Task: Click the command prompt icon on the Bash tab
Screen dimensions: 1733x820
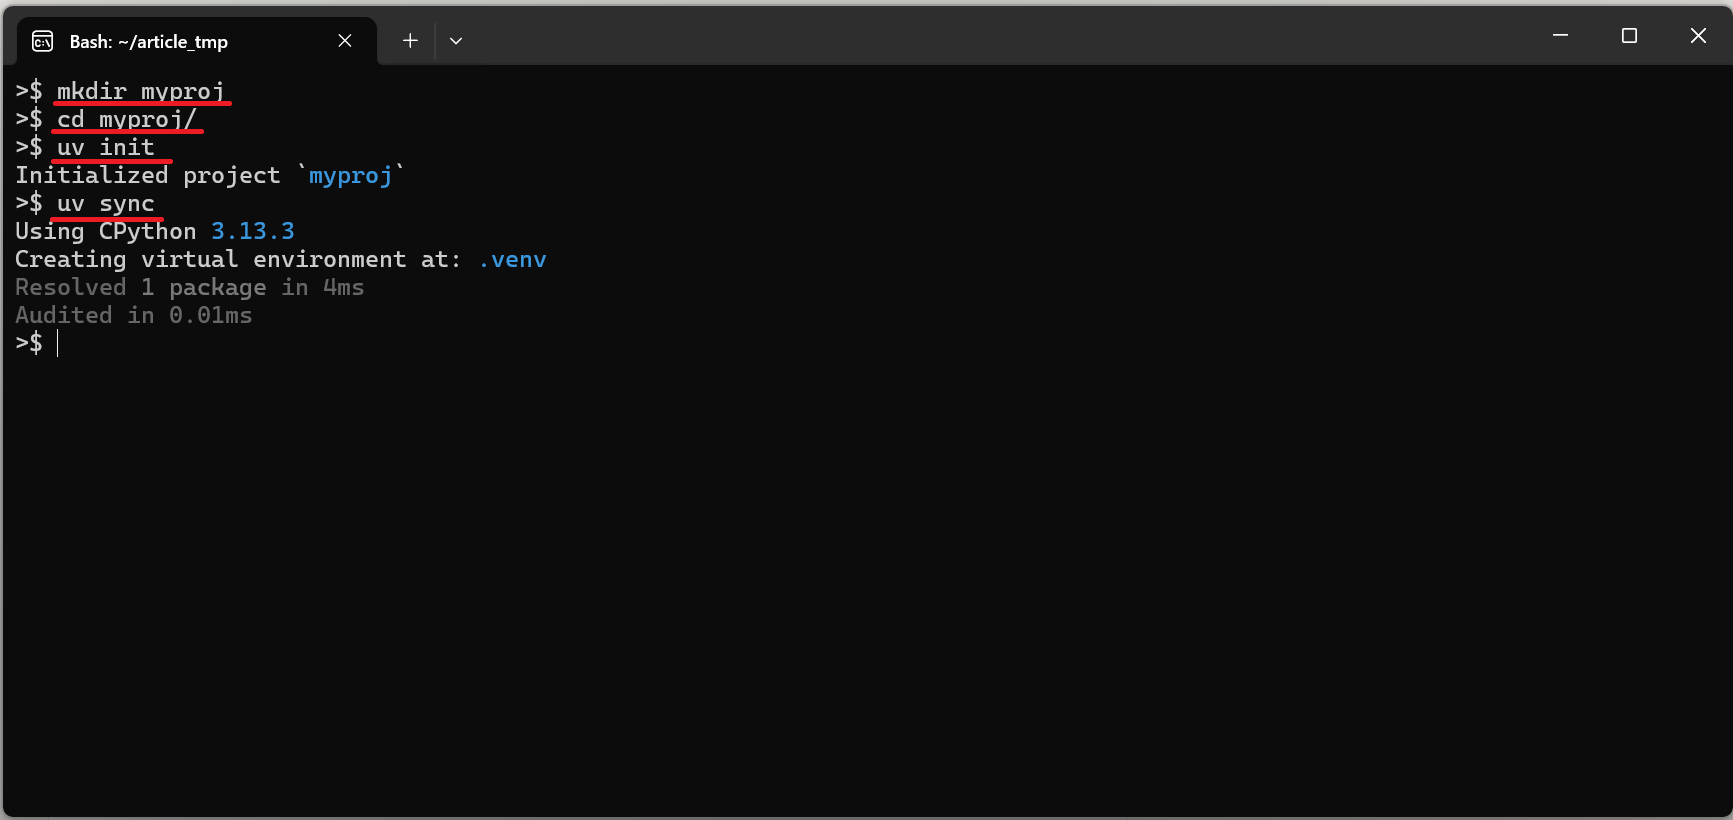Action: 41,41
